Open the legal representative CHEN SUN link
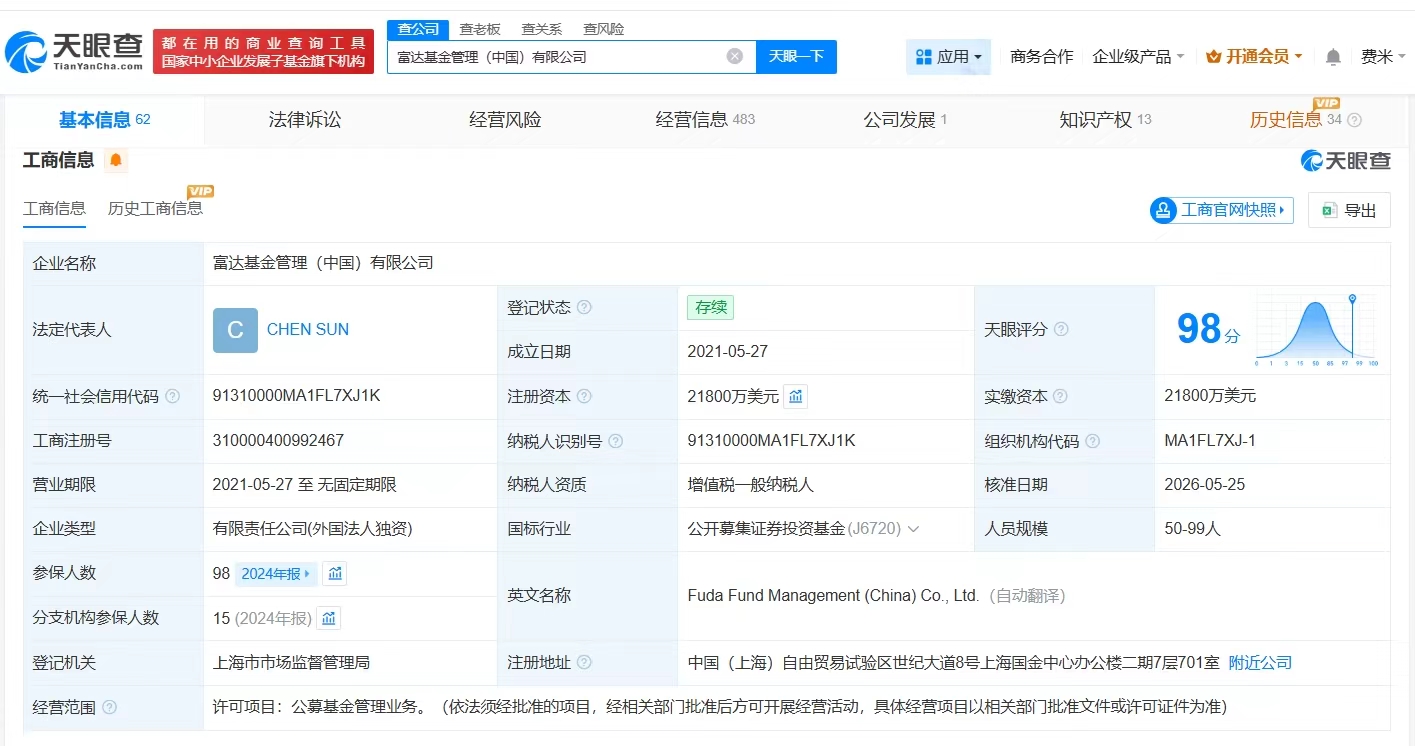Viewport: 1415px width, 746px height. coord(308,330)
